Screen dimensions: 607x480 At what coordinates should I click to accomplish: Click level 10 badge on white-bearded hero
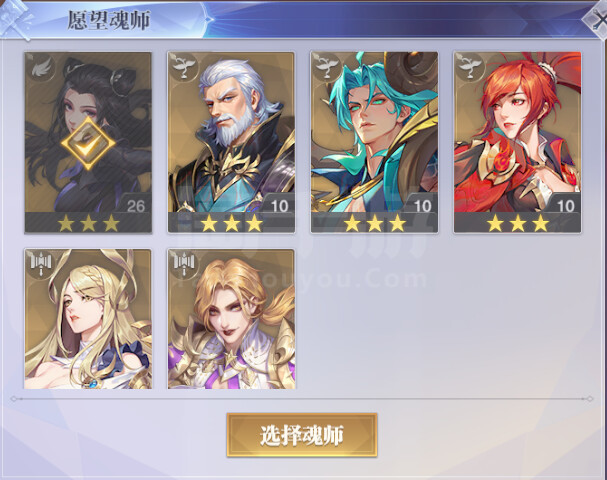pyautogui.click(x=278, y=204)
